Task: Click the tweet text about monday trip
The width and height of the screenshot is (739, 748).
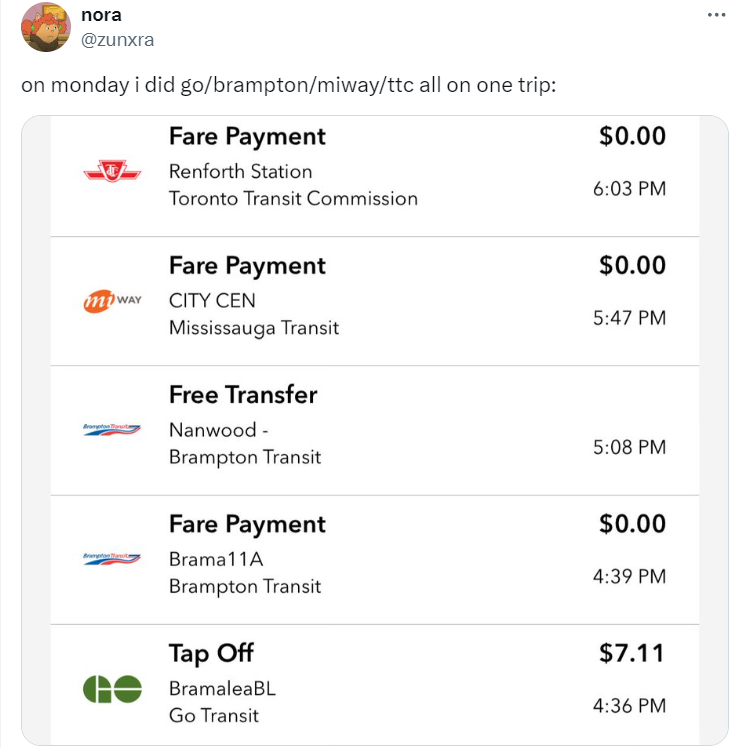Action: [288, 83]
